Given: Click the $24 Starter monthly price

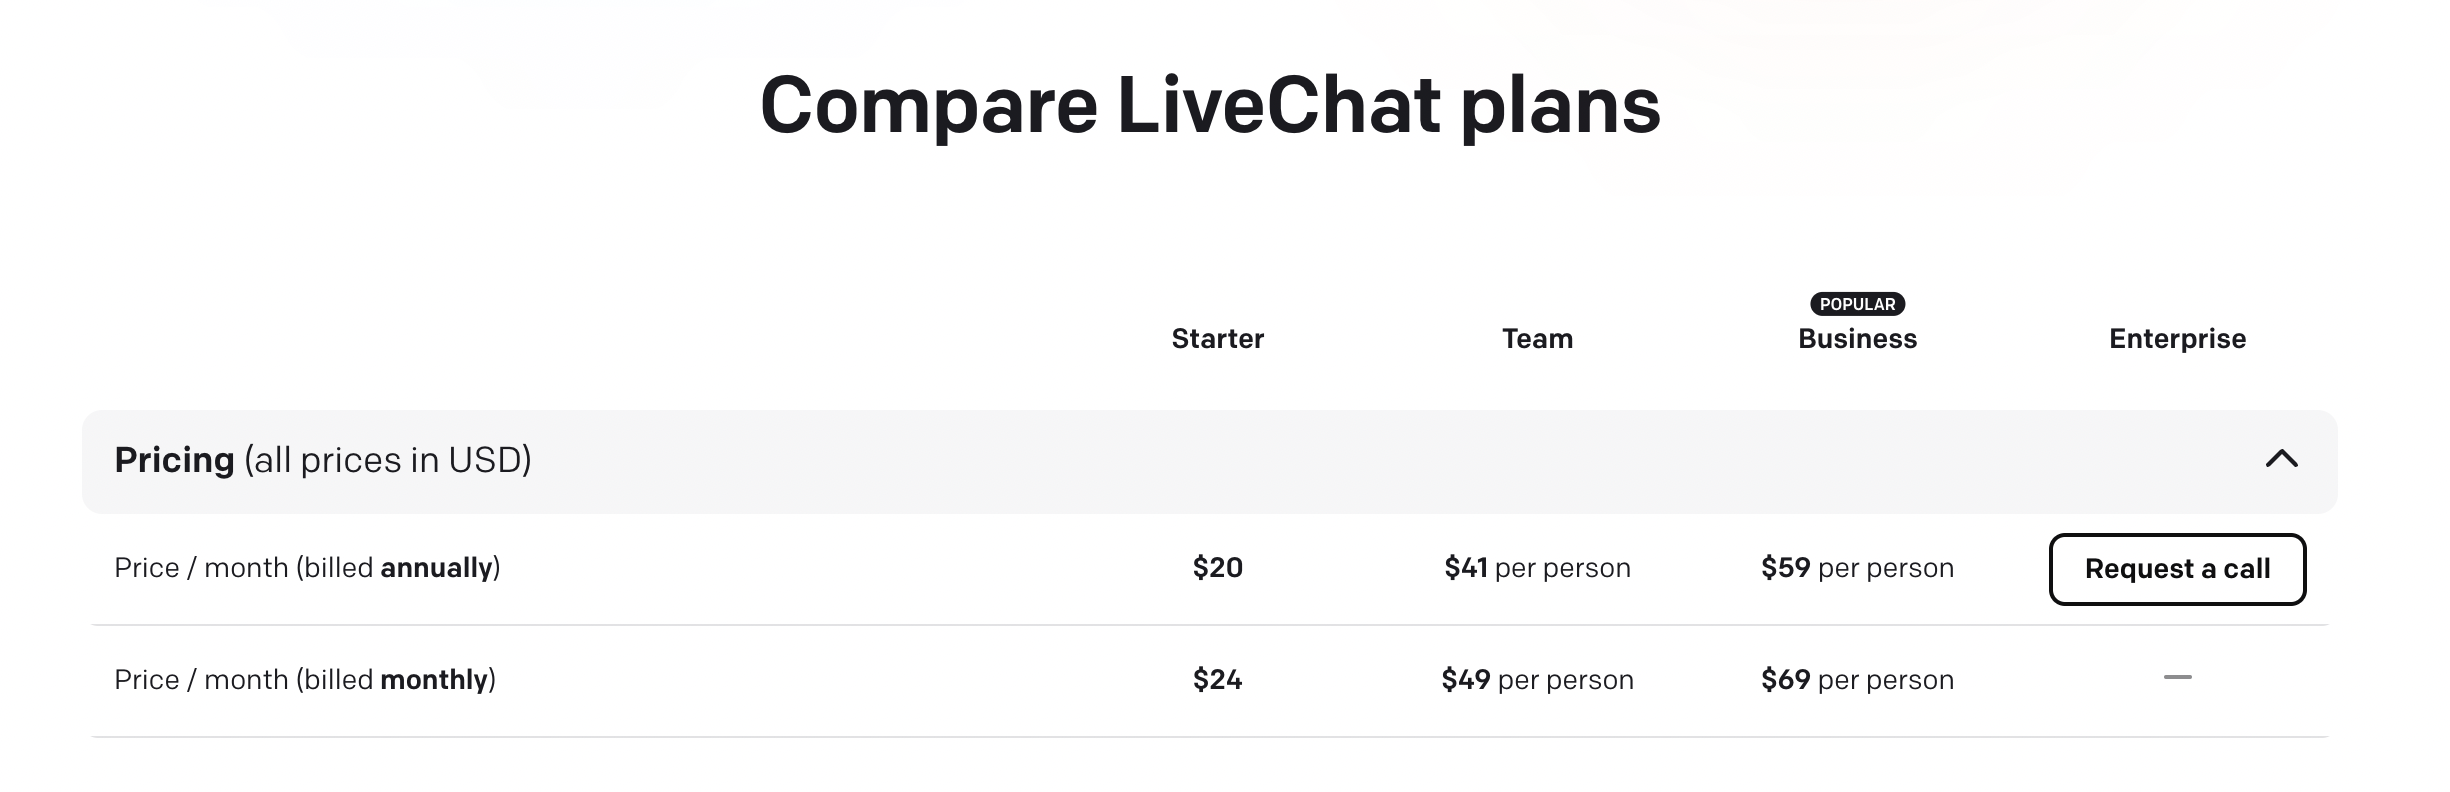Looking at the screenshot, I should point(1217,680).
